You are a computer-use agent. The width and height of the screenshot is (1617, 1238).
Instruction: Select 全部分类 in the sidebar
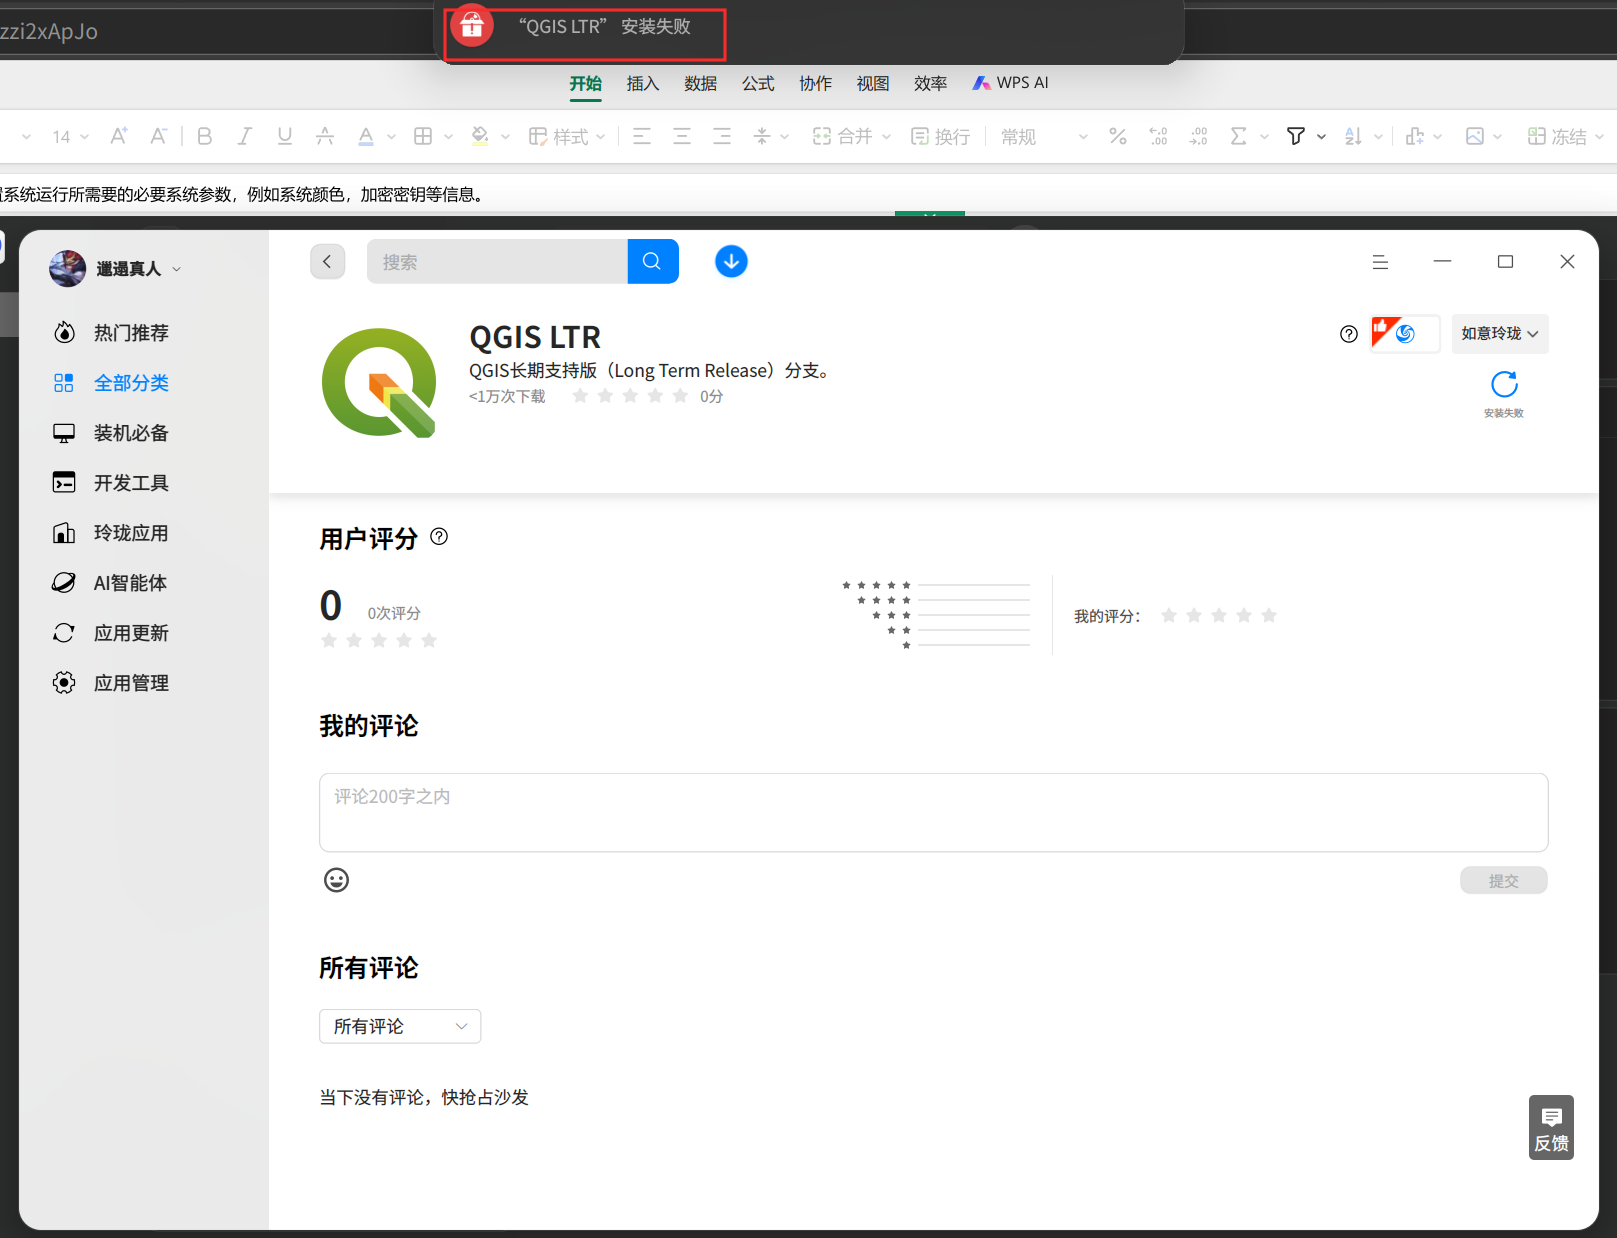pyautogui.click(x=131, y=383)
